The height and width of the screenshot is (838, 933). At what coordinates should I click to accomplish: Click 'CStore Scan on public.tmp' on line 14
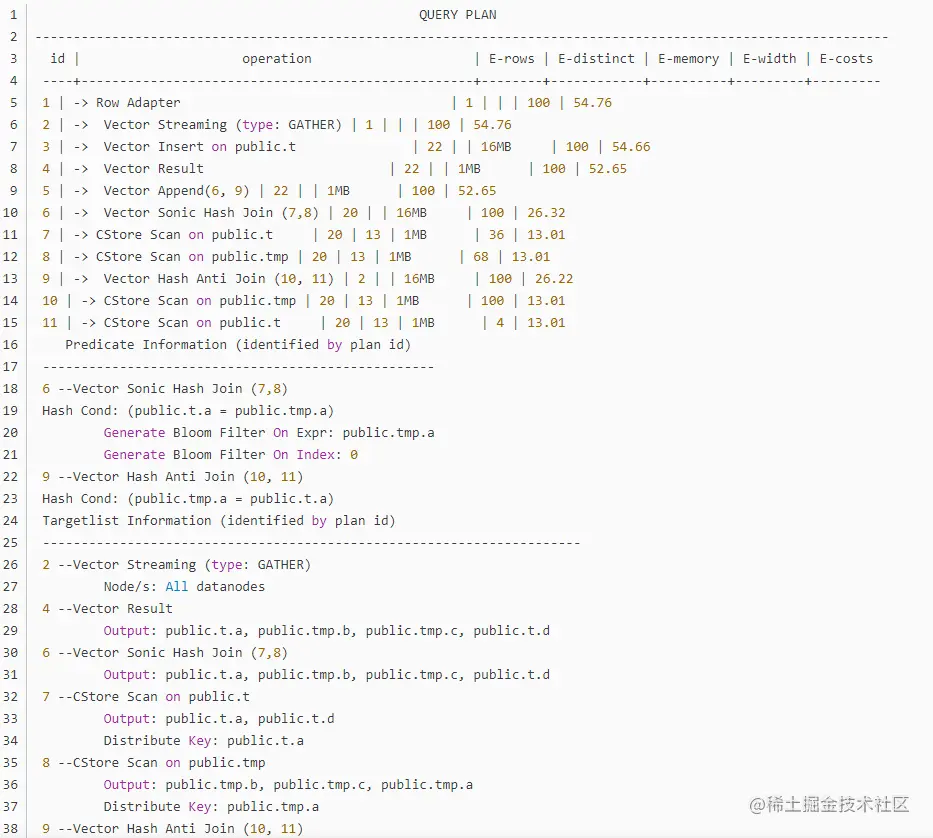(200, 301)
